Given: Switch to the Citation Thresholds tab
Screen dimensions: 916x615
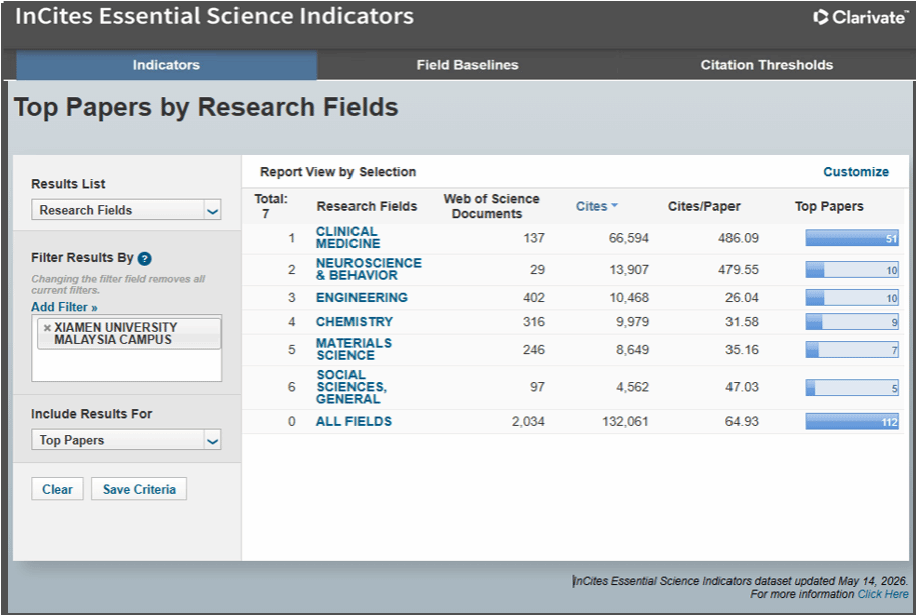Looking at the screenshot, I should pos(766,65).
